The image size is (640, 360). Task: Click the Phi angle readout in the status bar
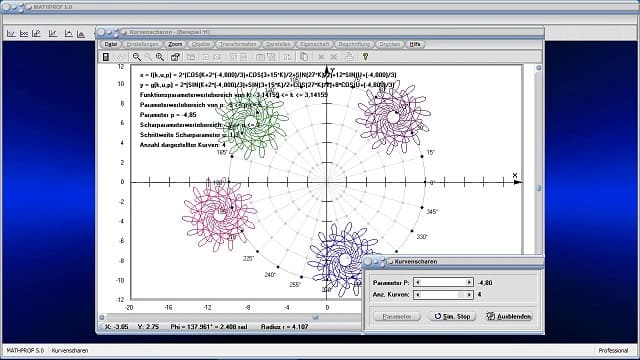[x=209, y=327]
